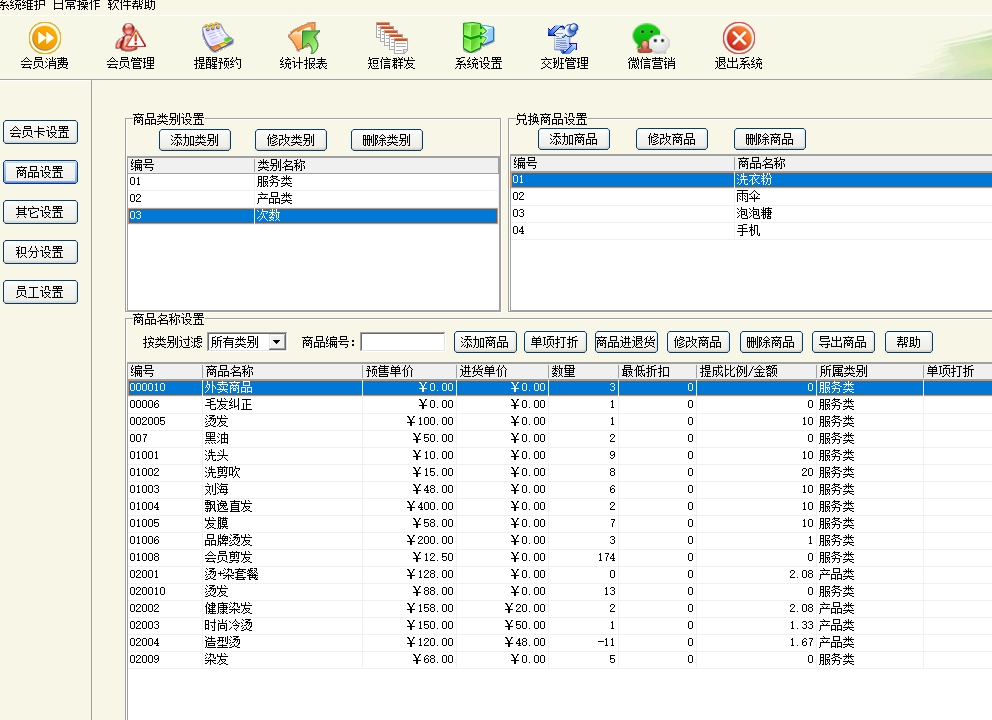Screen dimensions: 992x720
Task: Click the 退出系统 exit icon
Action: click(x=738, y=40)
